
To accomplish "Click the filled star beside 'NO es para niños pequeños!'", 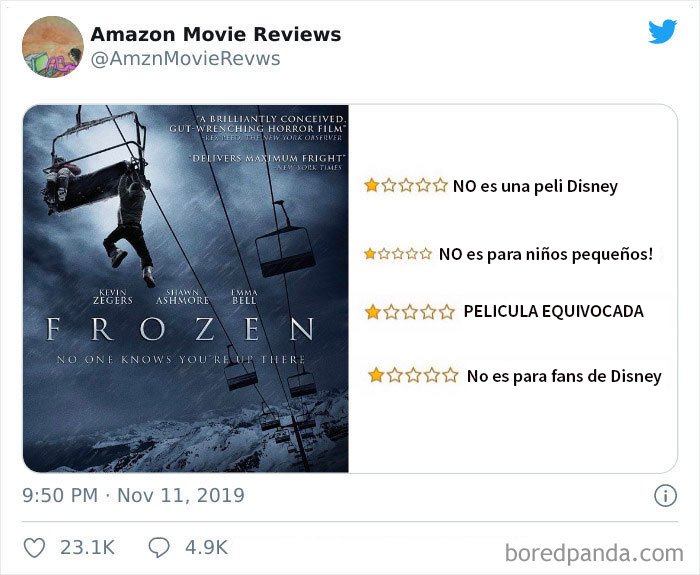I will [x=370, y=254].
